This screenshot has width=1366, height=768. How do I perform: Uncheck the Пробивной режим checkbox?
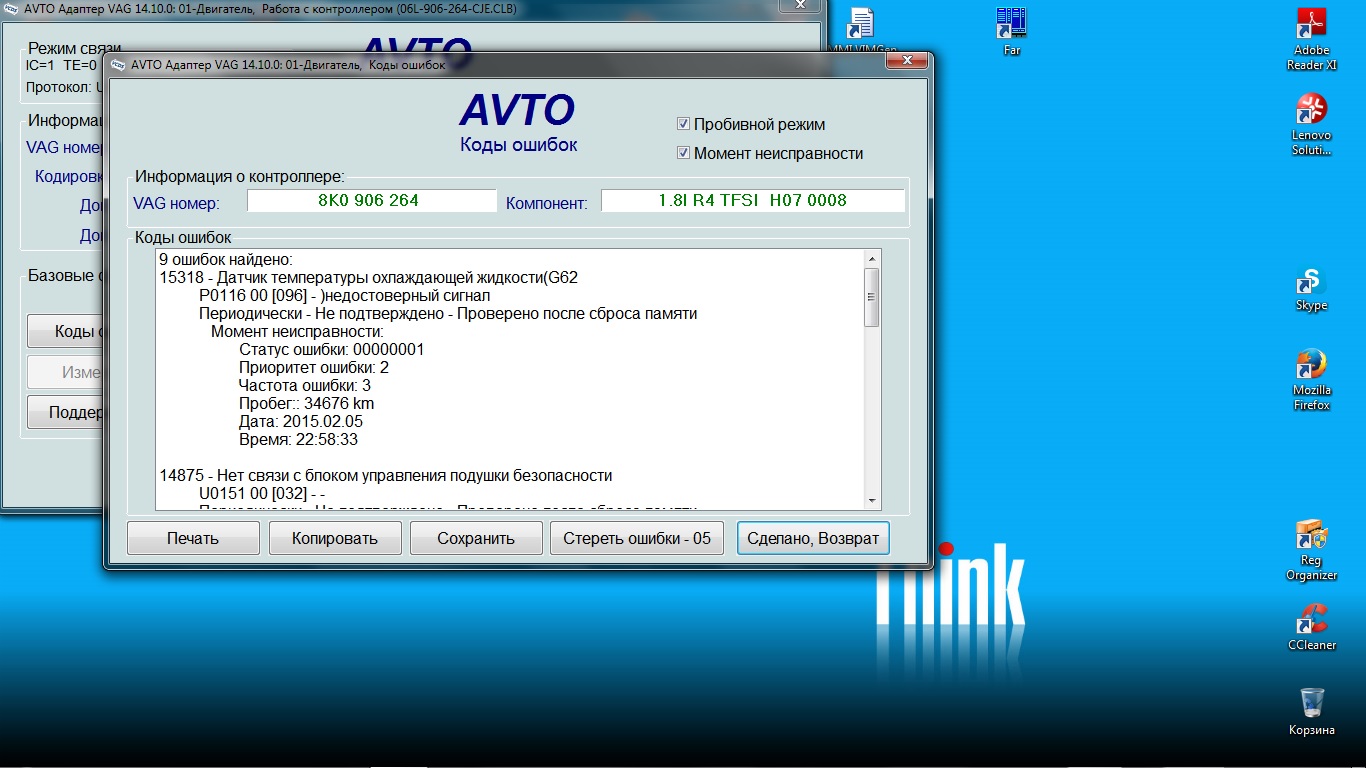tap(684, 124)
